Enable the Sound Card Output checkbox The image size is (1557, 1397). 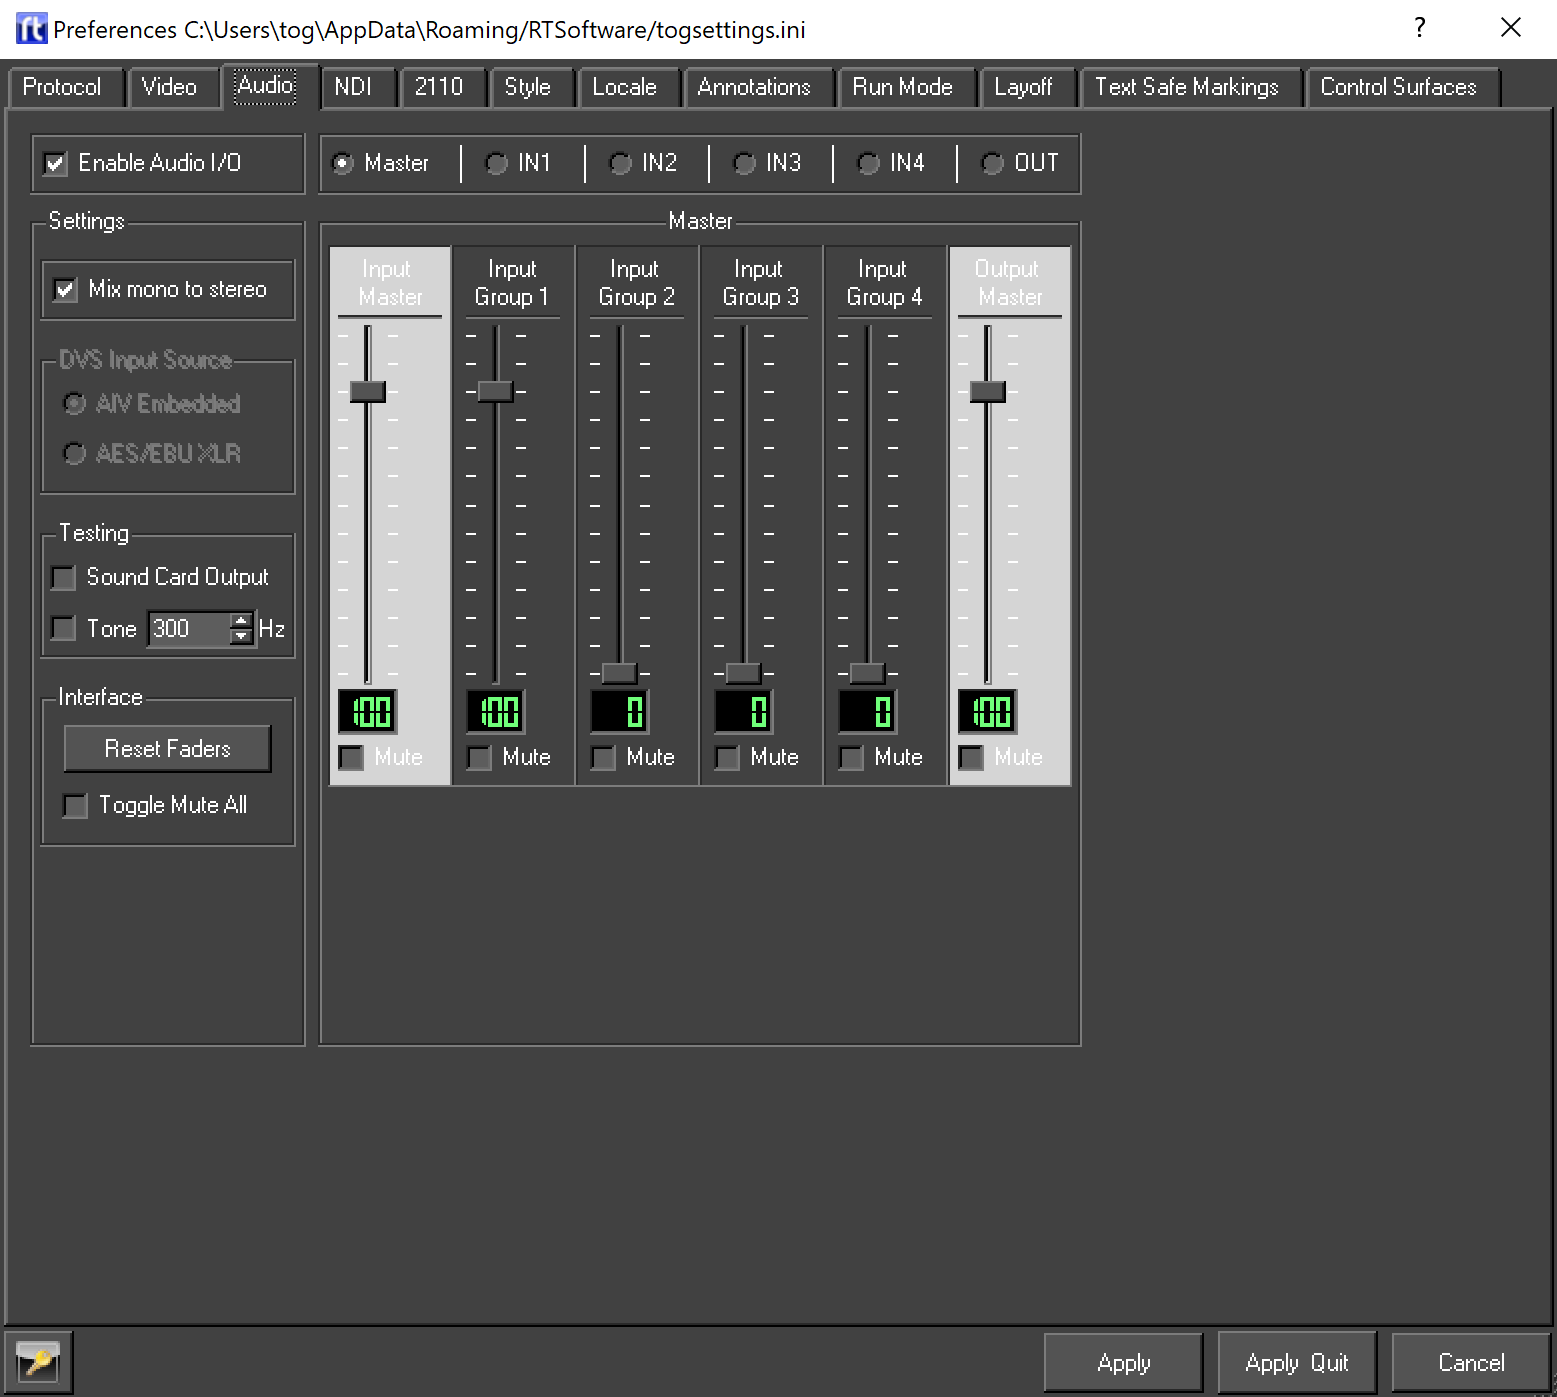point(63,578)
